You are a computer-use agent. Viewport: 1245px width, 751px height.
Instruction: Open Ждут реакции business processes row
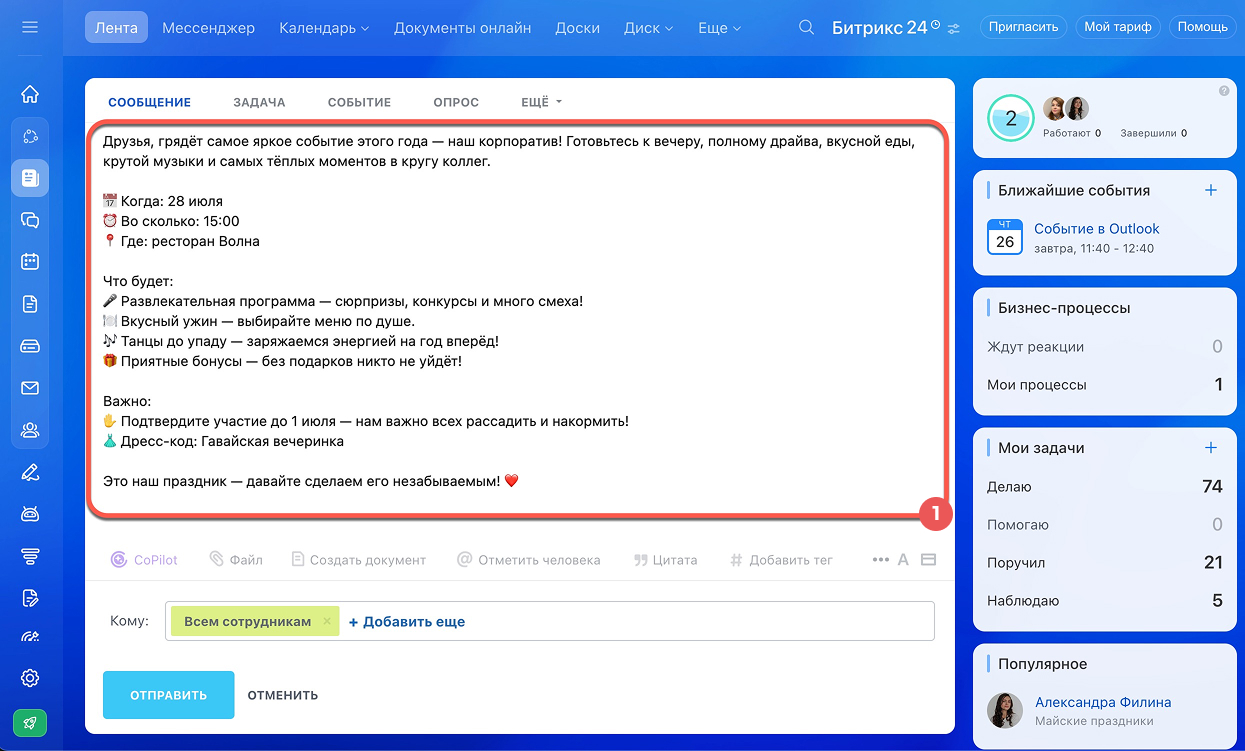point(1105,347)
